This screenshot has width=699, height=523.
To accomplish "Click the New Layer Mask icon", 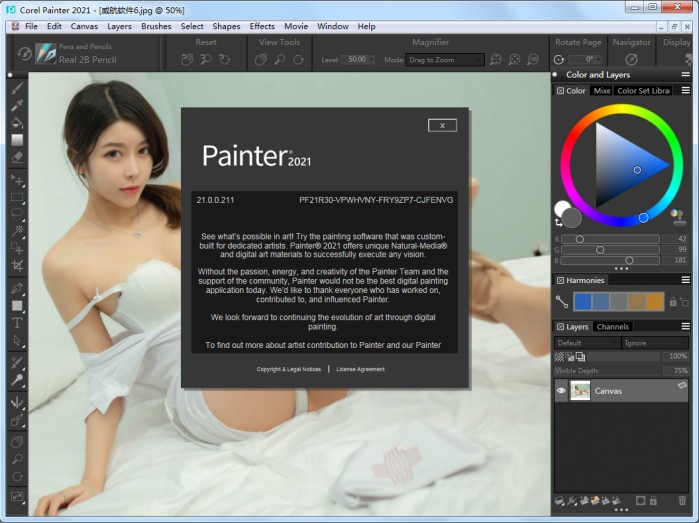I will [640, 501].
